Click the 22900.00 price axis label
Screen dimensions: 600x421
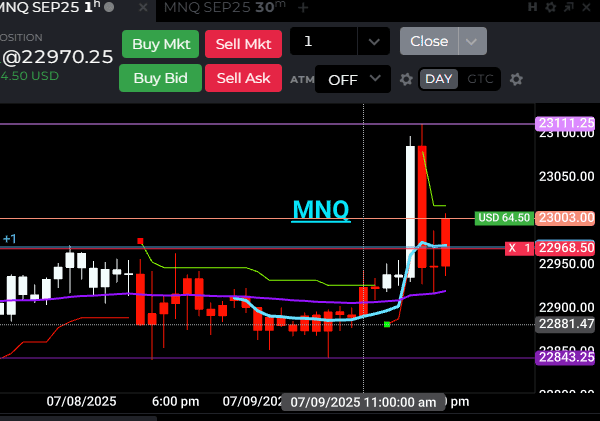tap(566, 307)
